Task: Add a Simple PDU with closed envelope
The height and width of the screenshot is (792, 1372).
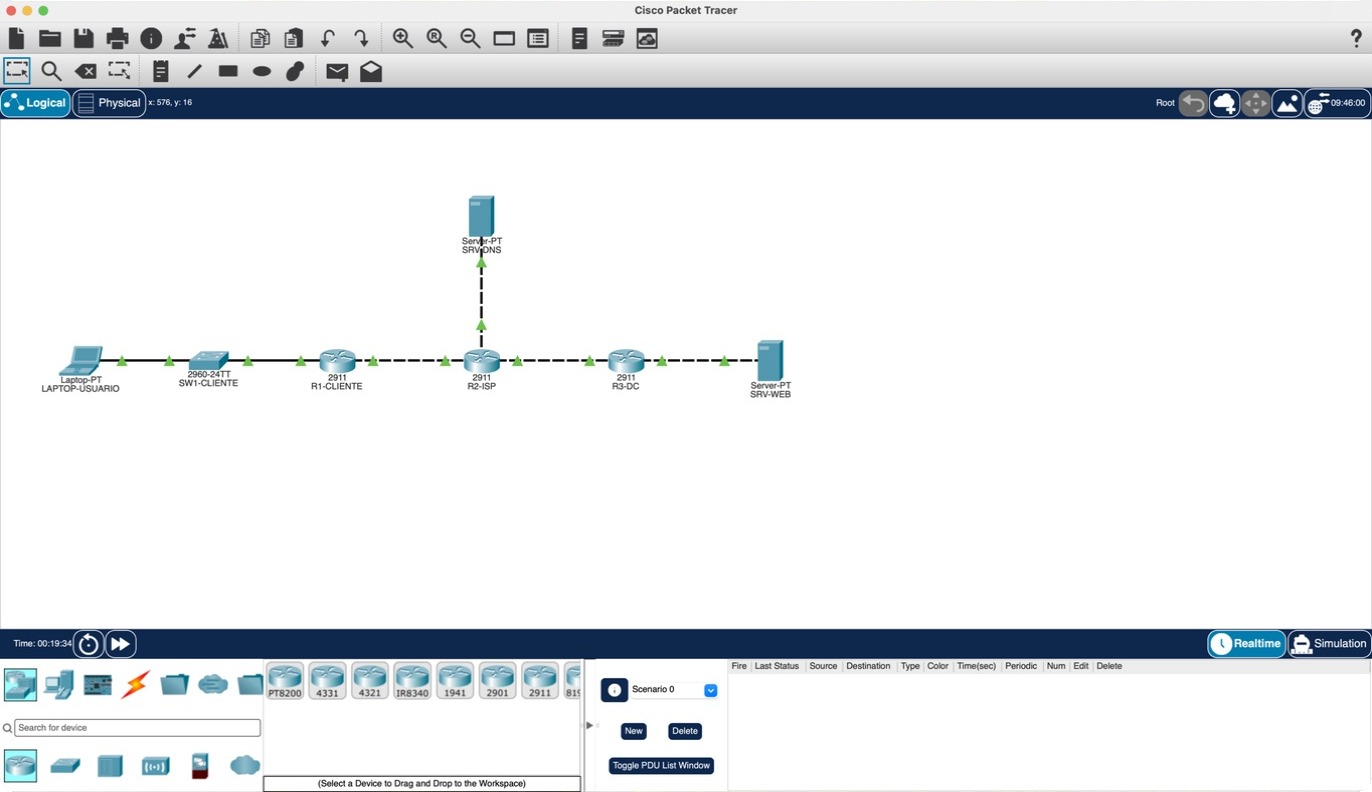Action: [x=337, y=72]
